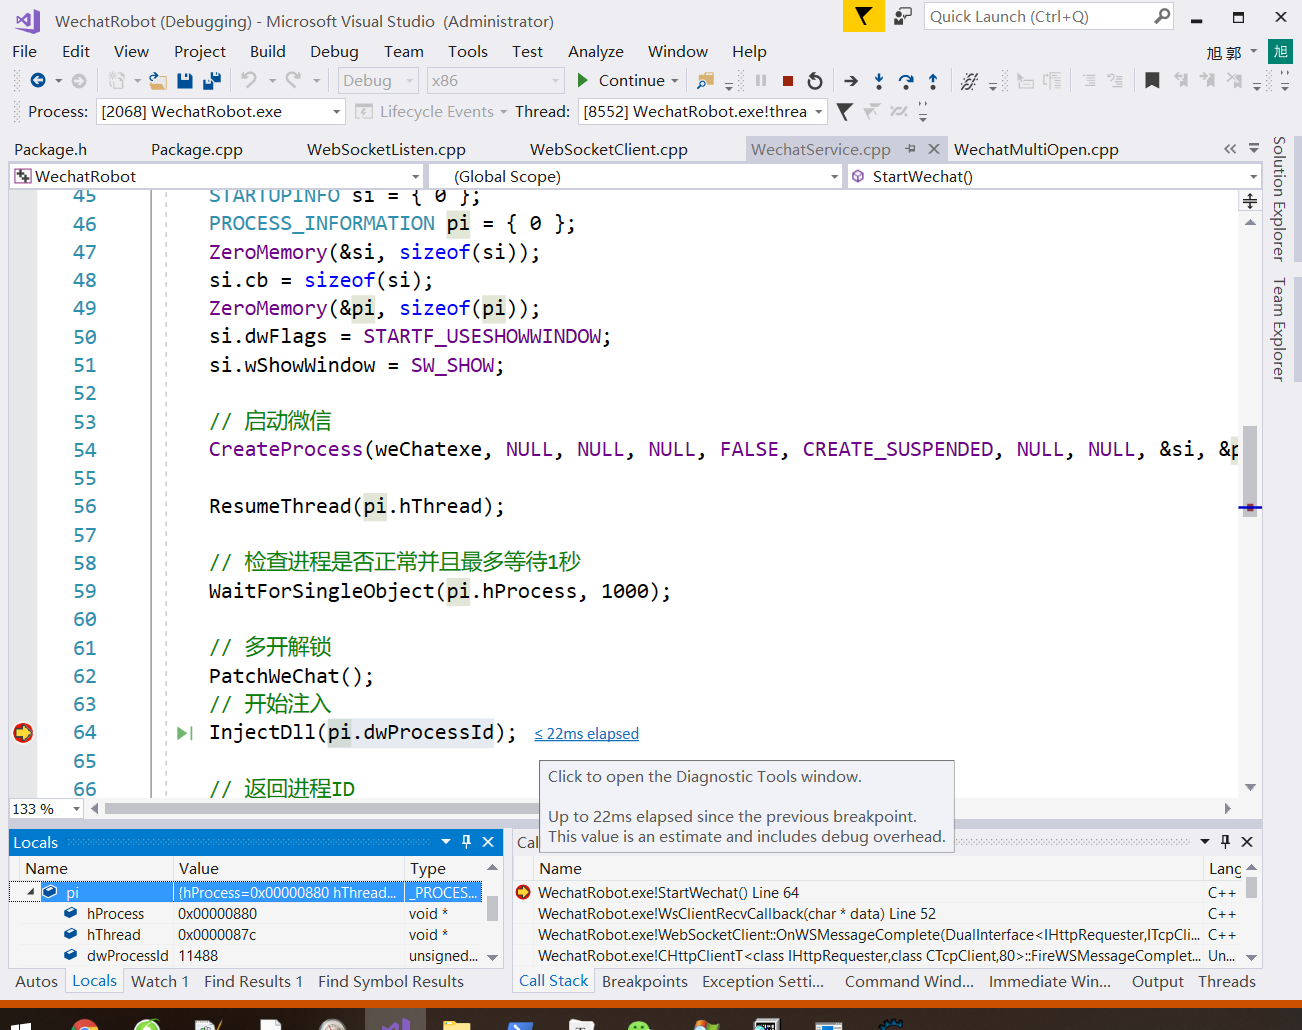Screen dimensions: 1302x1030
Task: Close the Locals panel
Action: pos(488,842)
